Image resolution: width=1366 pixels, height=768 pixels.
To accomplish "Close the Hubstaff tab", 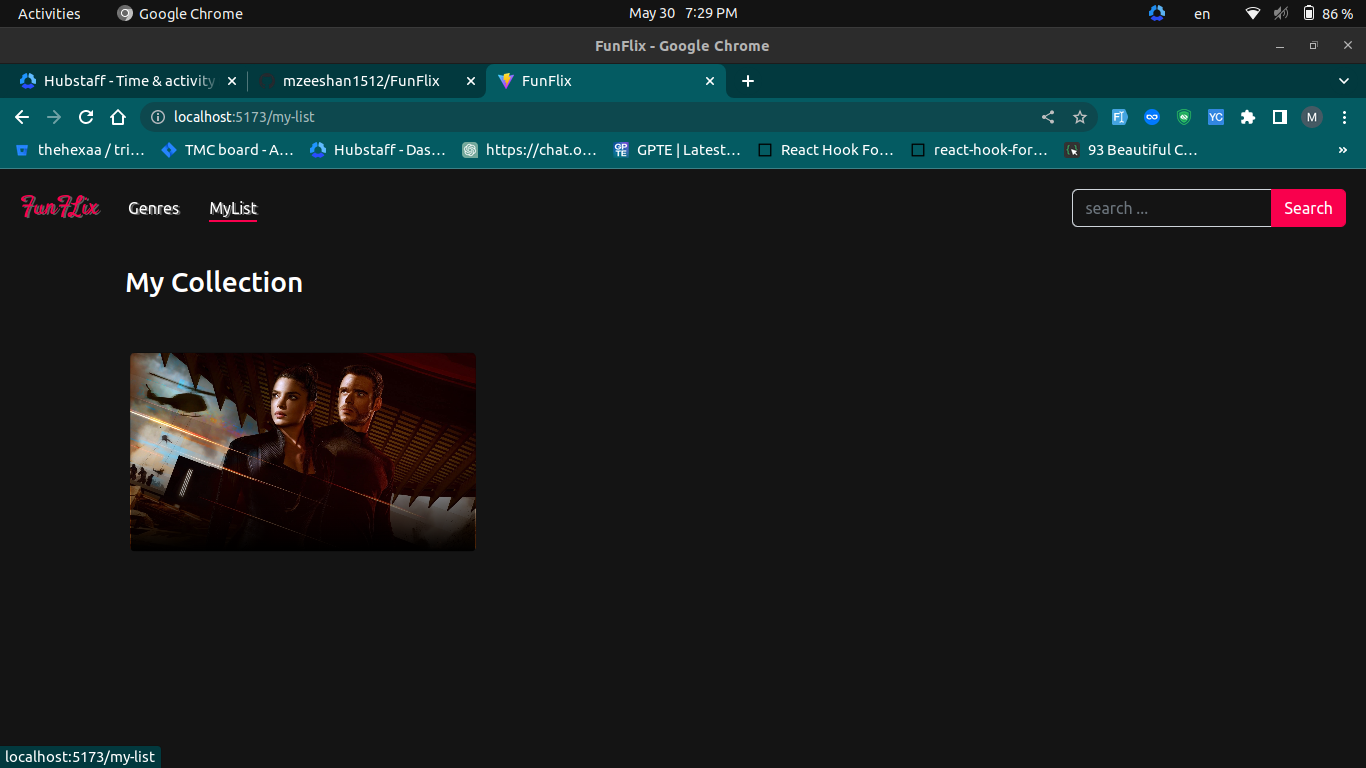I will pos(232,81).
